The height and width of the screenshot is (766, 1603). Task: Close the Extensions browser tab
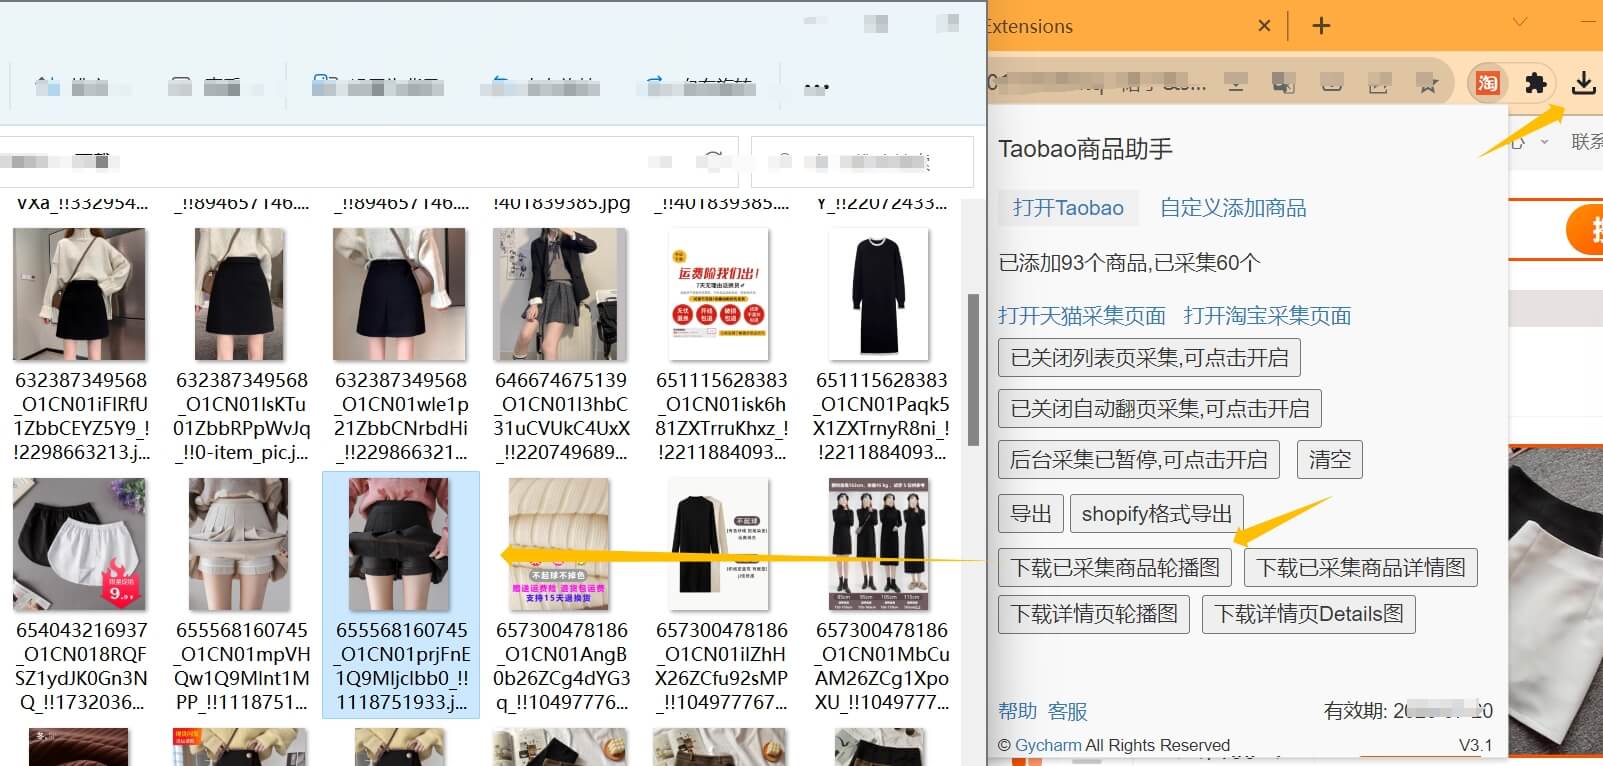coord(1264,26)
